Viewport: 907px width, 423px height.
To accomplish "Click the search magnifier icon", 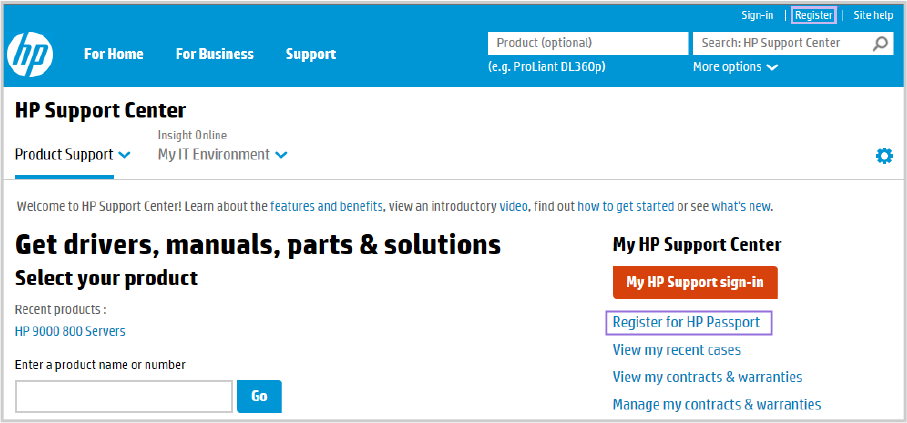I will point(880,43).
